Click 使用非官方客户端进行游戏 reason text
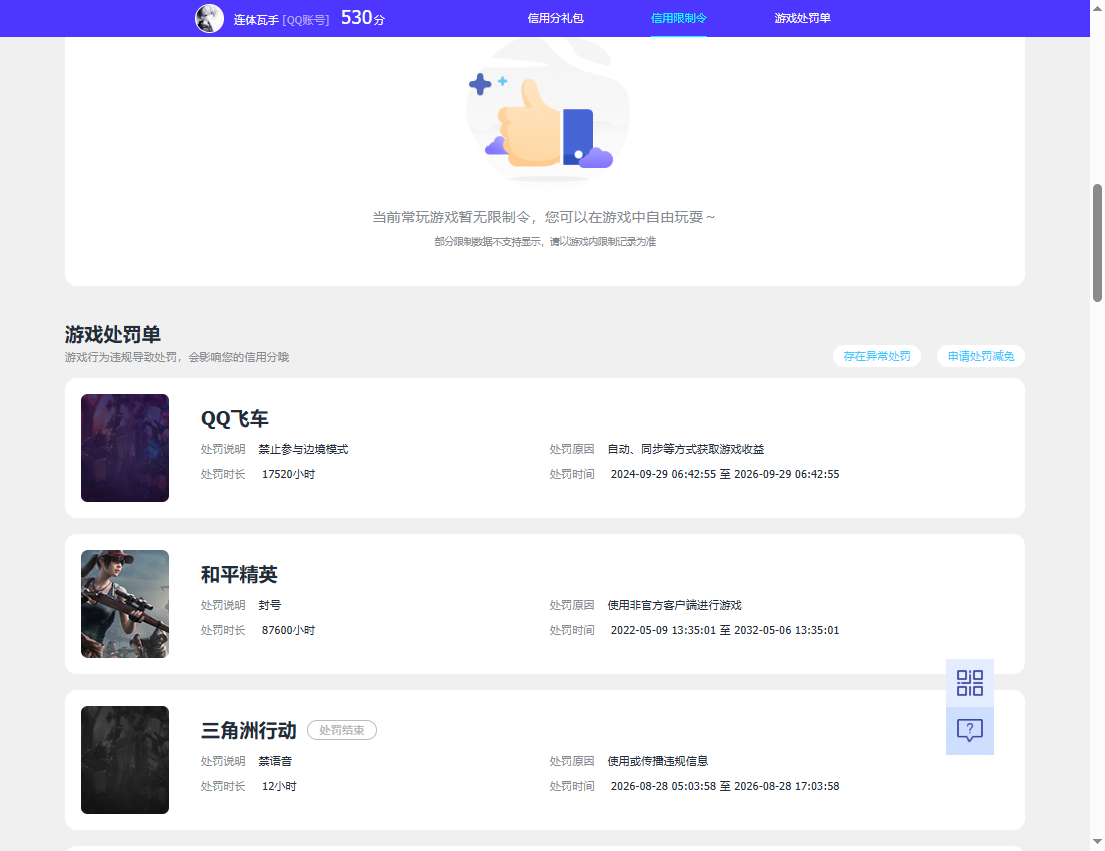 674,605
